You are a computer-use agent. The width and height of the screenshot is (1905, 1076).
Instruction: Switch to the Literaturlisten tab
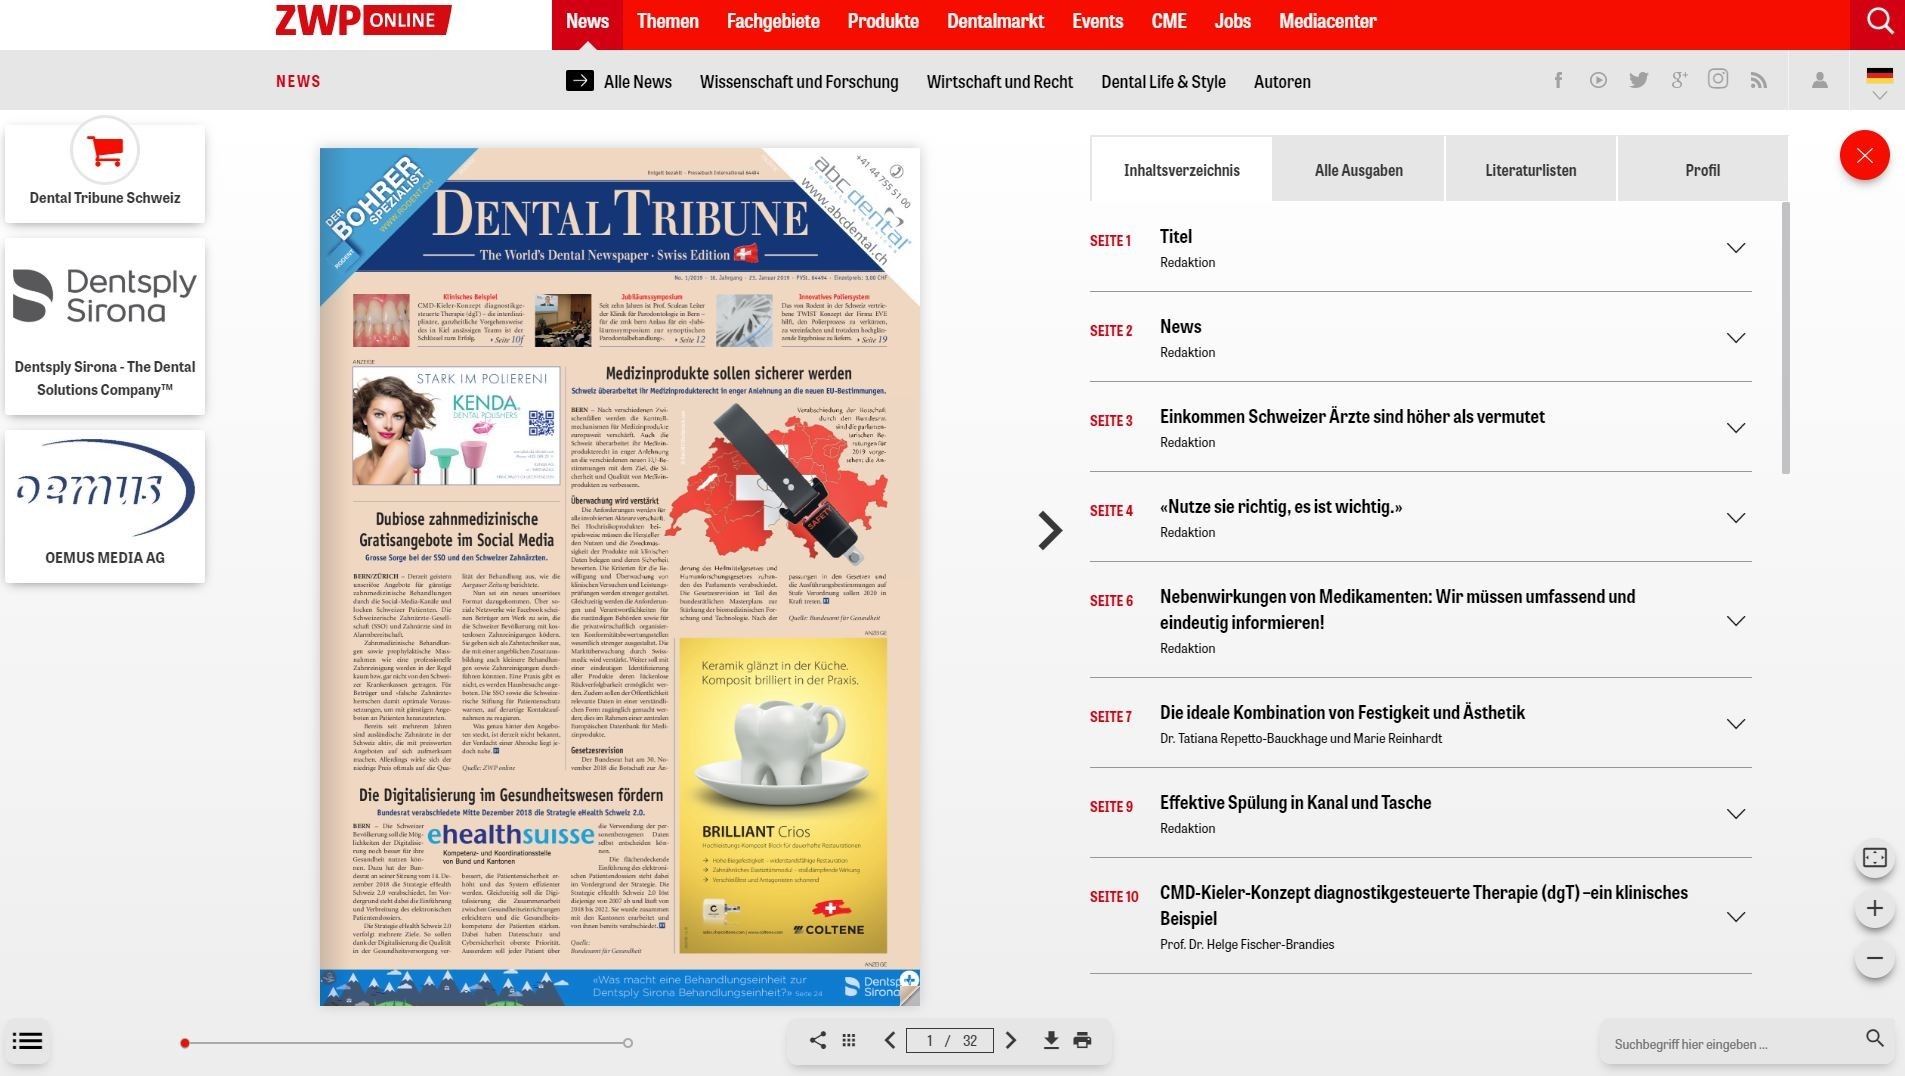tap(1530, 170)
